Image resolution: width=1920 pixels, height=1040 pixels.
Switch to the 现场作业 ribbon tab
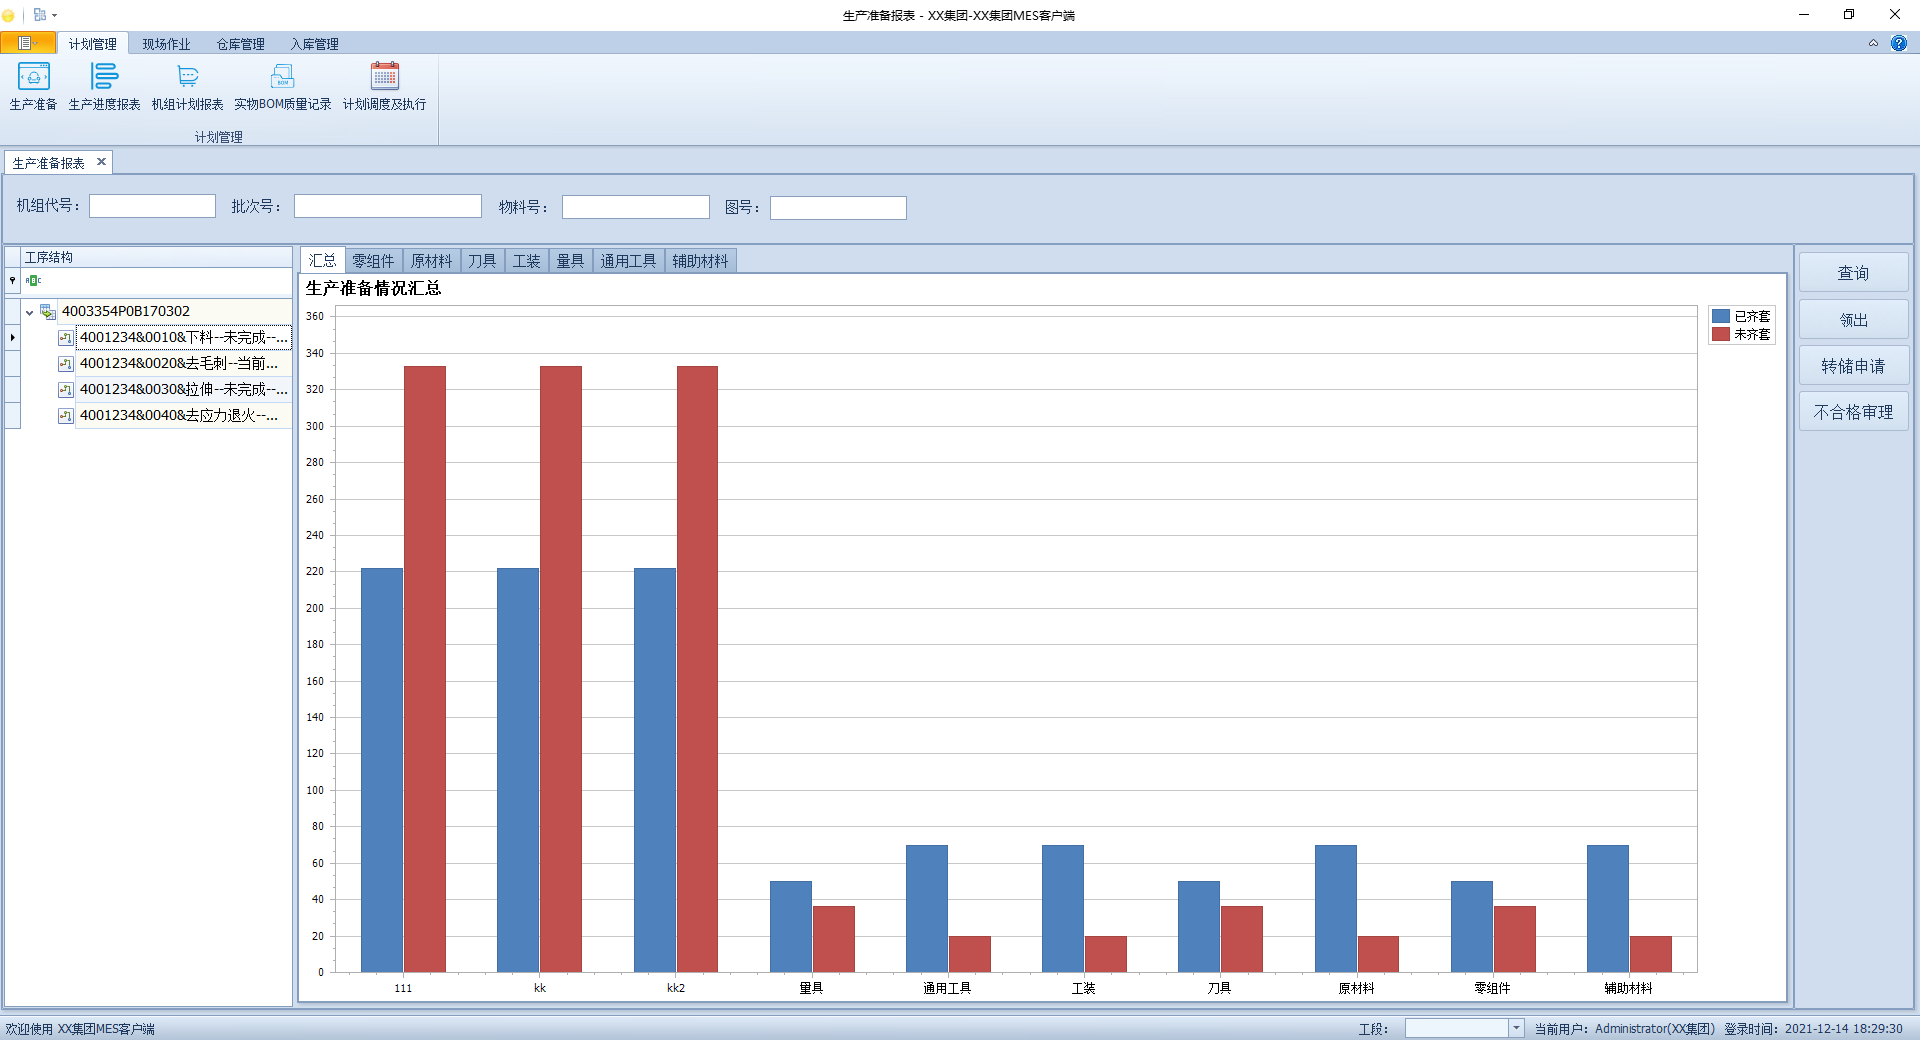(166, 44)
